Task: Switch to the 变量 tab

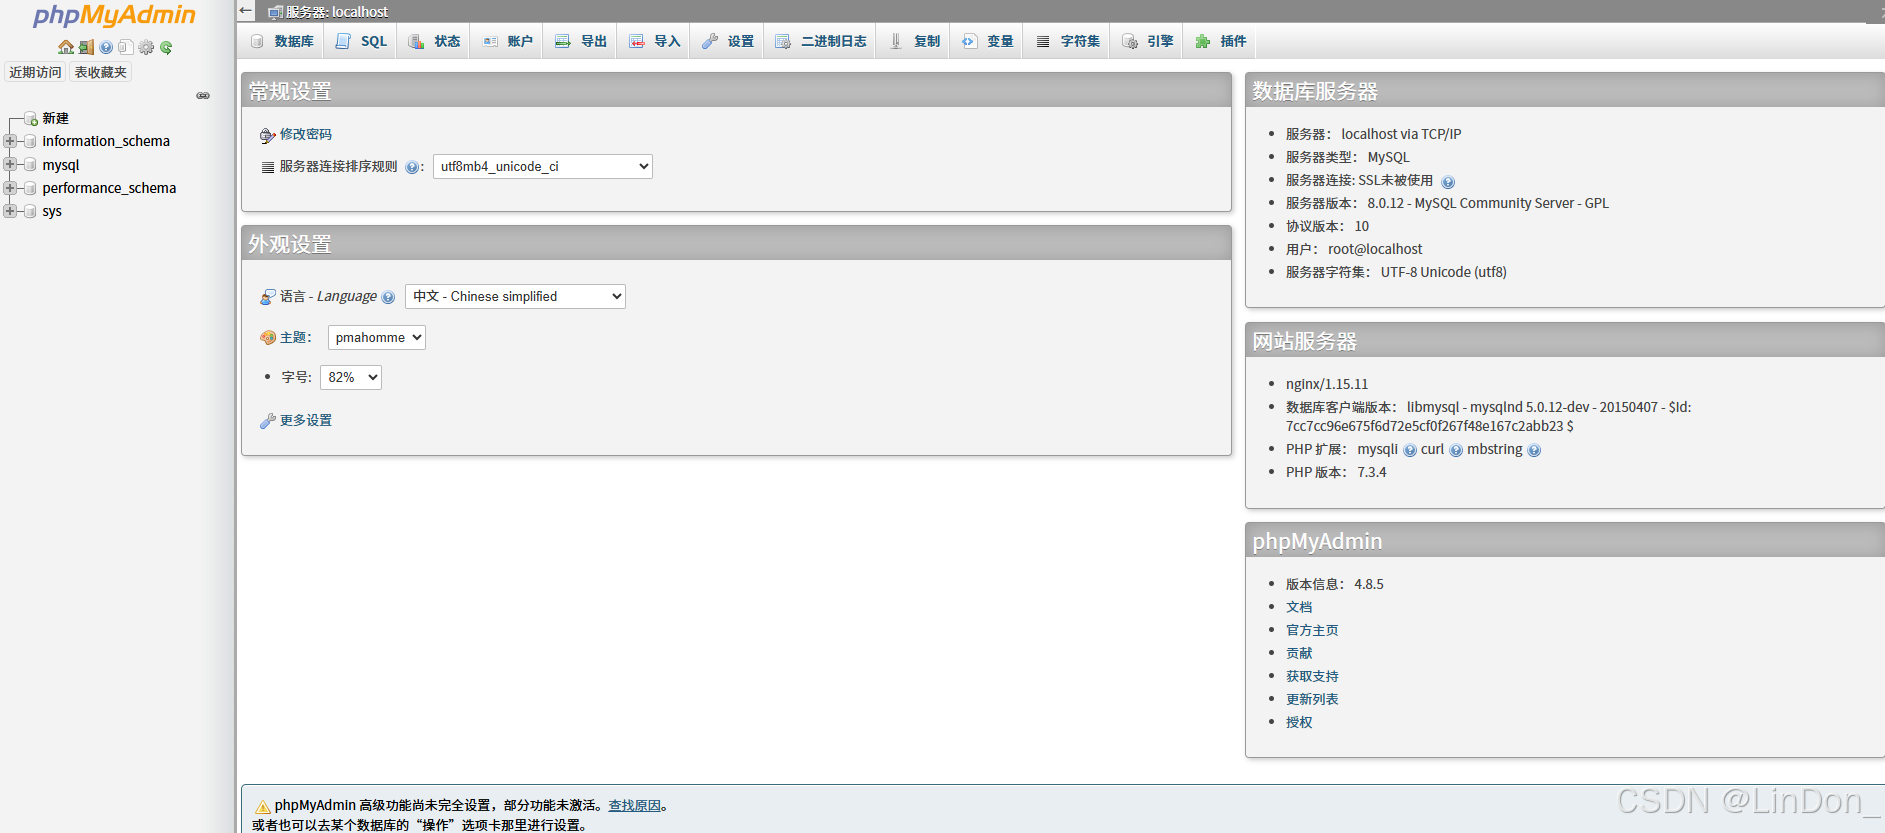Action: tap(987, 41)
